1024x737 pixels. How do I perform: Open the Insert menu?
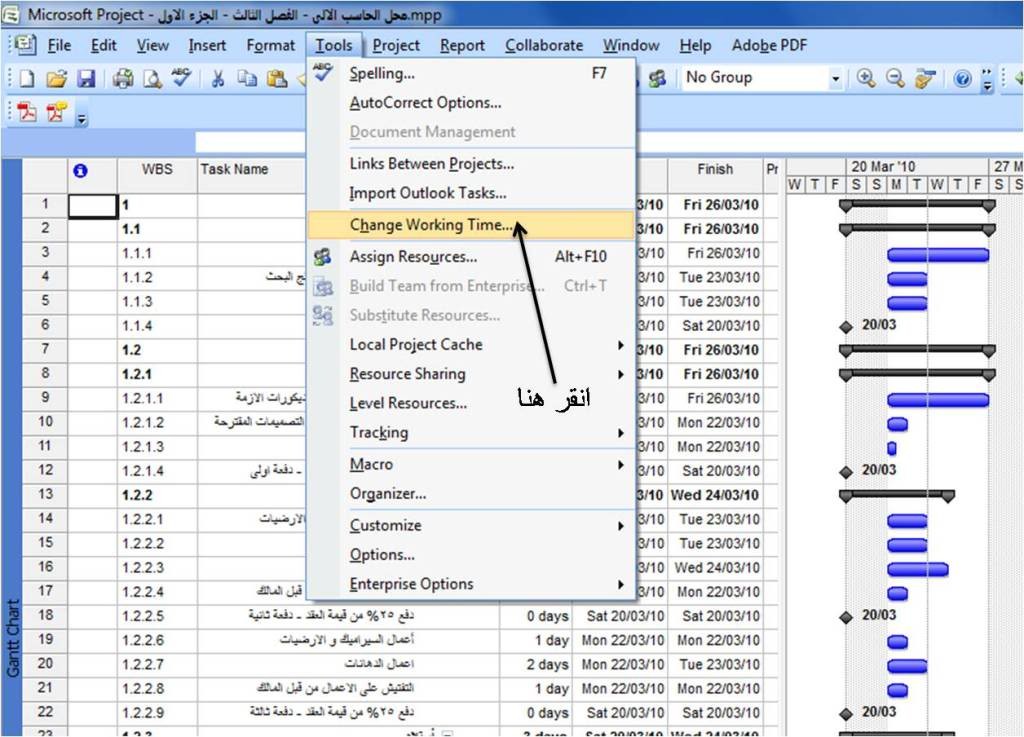coord(207,45)
